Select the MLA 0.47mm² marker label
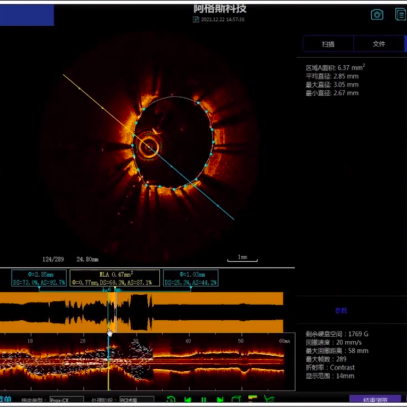 pyautogui.click(x=115, y=278)
